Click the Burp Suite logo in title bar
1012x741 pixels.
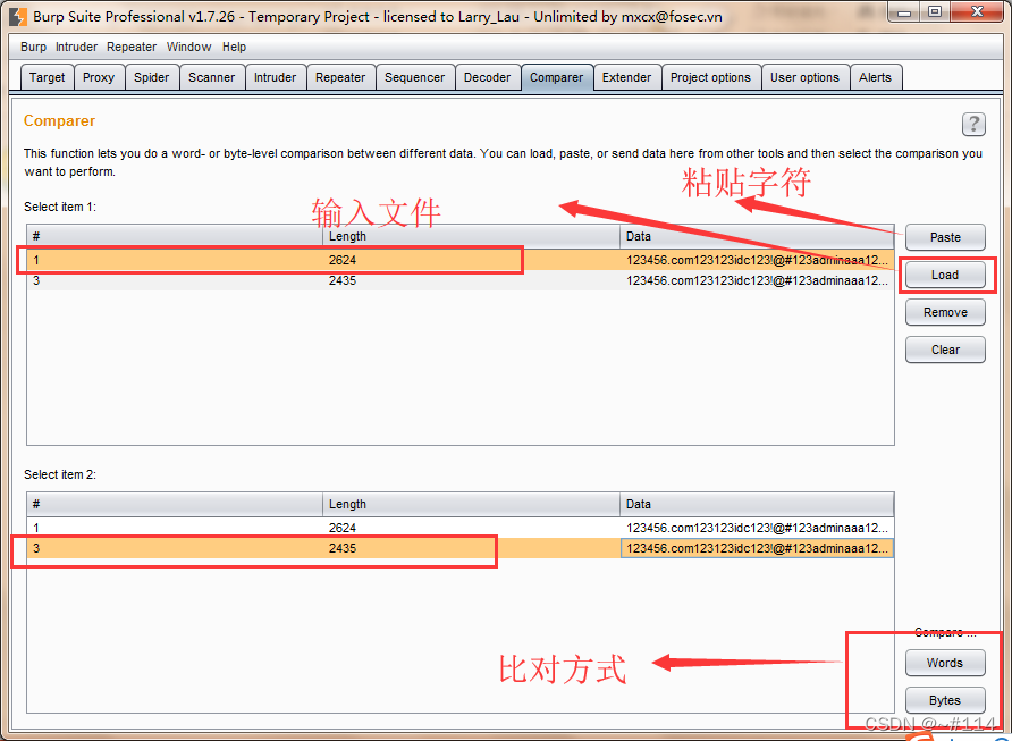(19, 17)
